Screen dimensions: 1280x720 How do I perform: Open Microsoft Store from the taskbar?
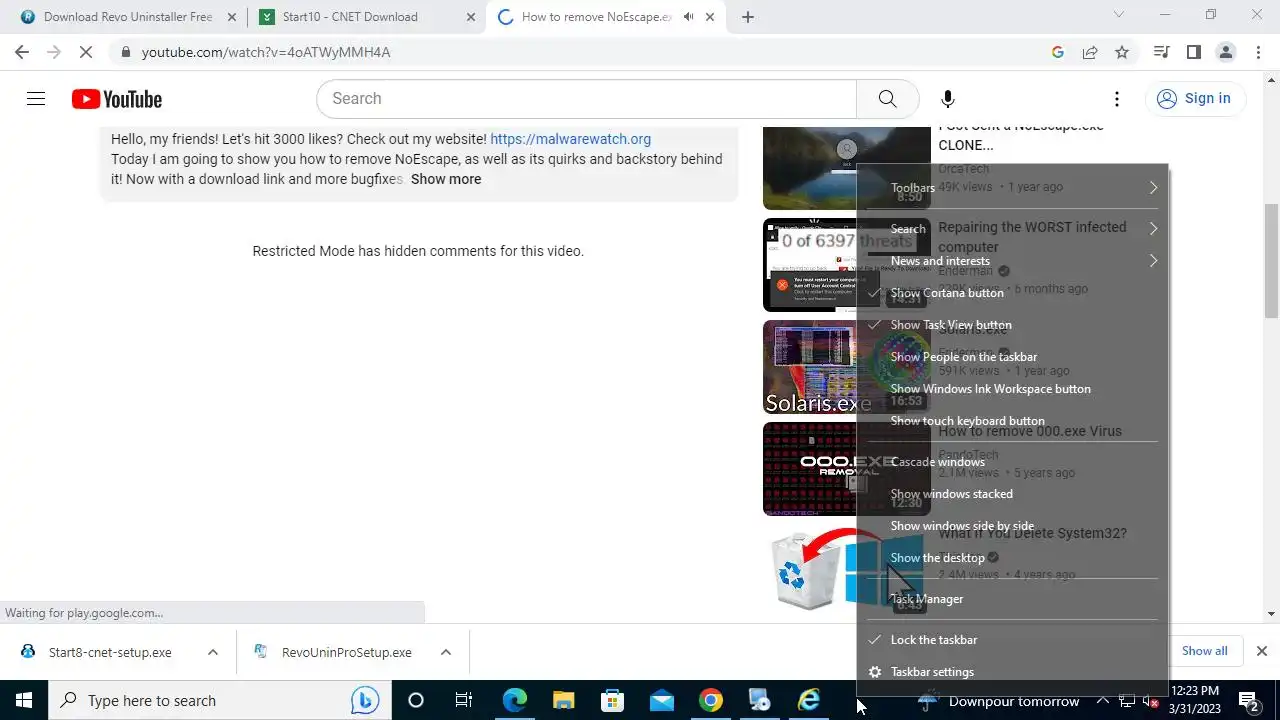click(612, 700)
